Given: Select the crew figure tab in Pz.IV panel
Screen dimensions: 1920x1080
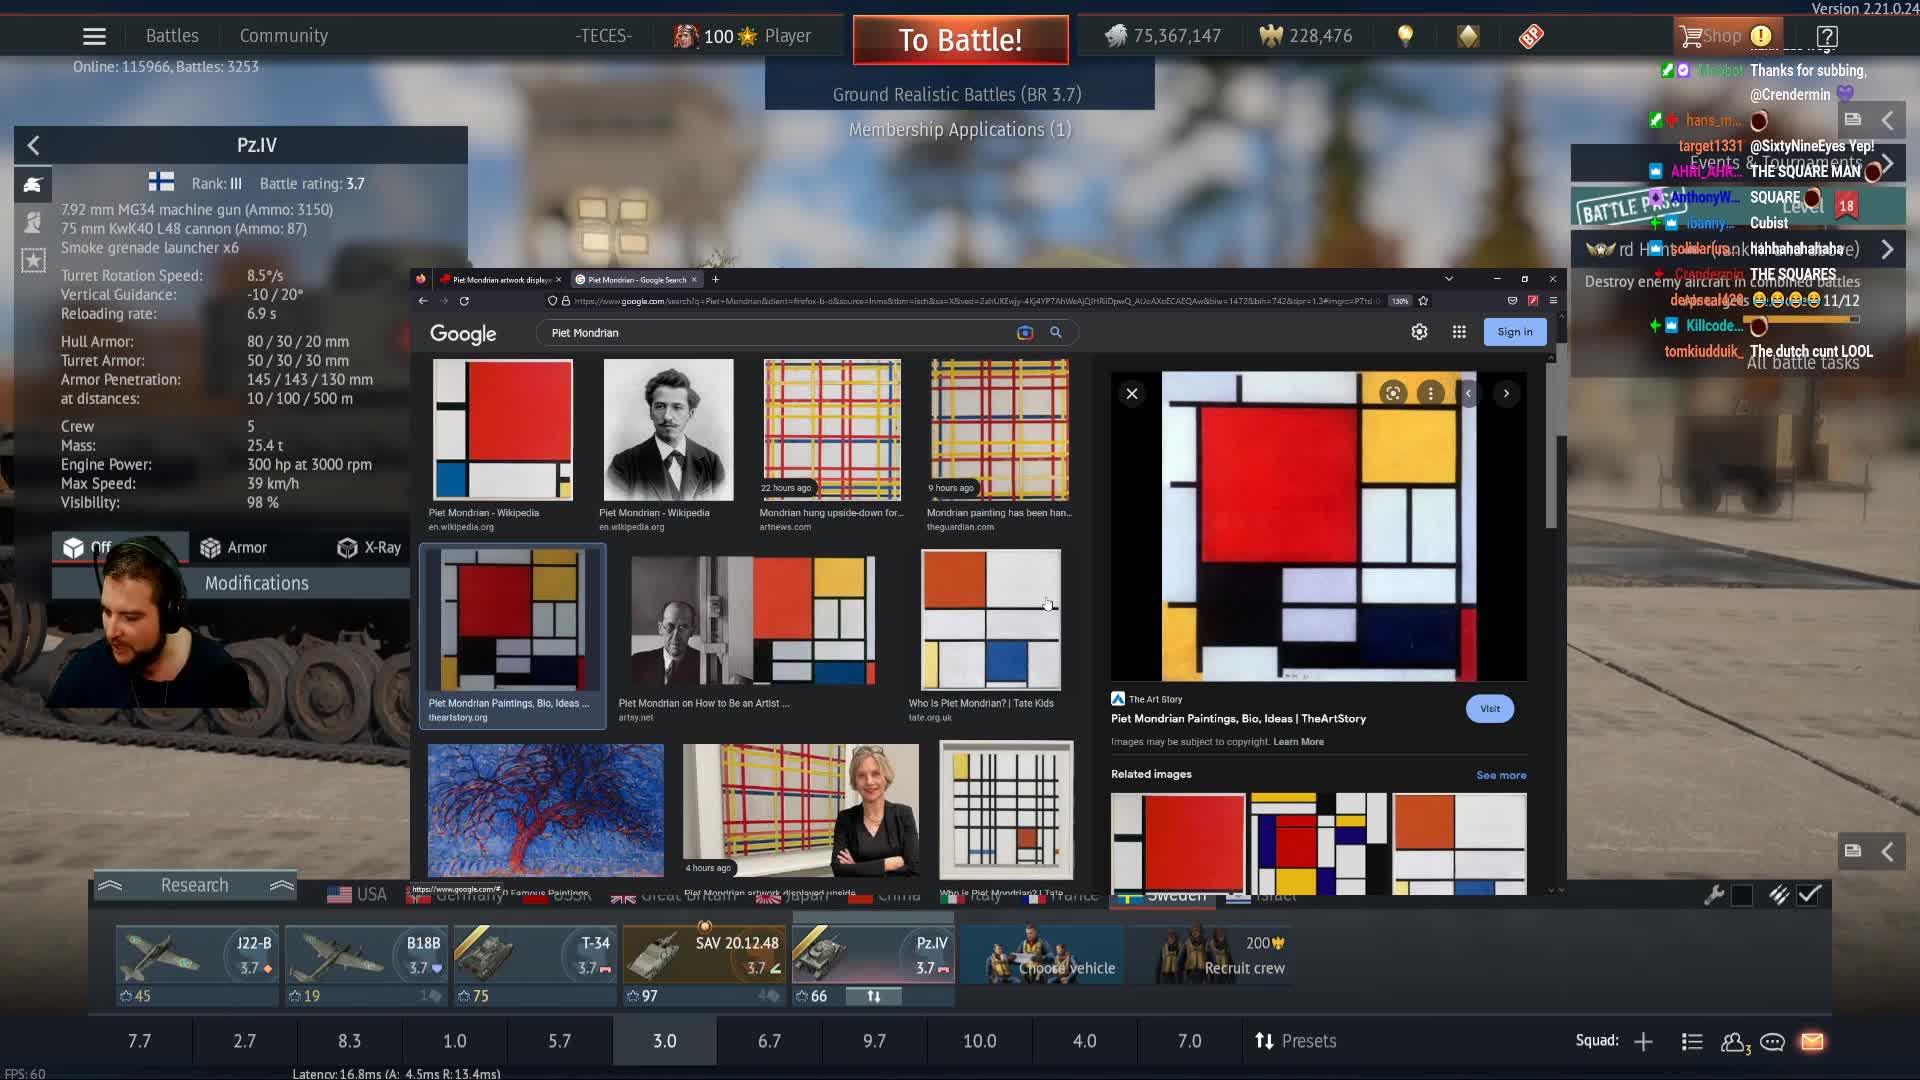Looking at the screenshot, I should point(33,222).
